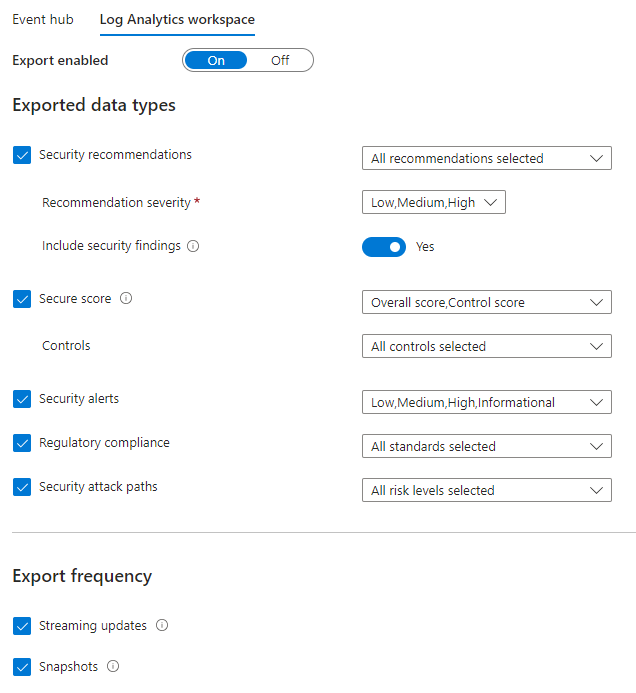
Task: Open the Overall score,Control score dropdown
Action: point(487,302)
